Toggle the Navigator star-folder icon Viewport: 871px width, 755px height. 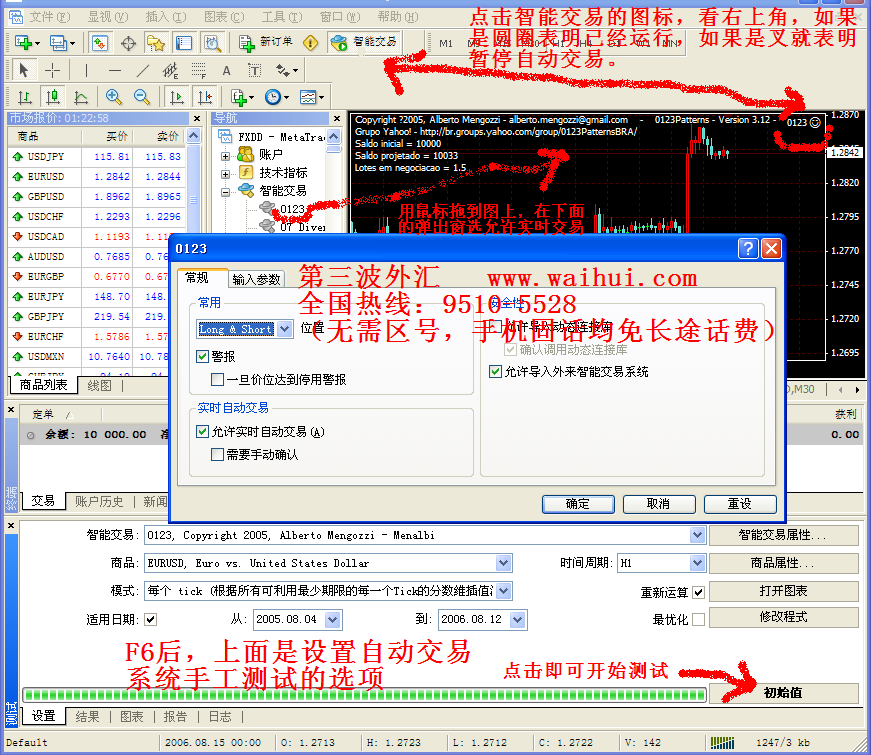point(156,43)
